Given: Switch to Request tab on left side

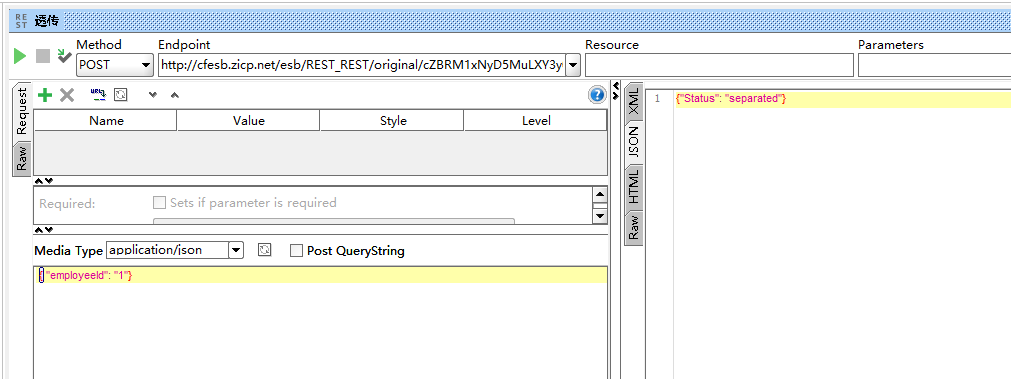Looking at the screenshot, I should point(21,111).
